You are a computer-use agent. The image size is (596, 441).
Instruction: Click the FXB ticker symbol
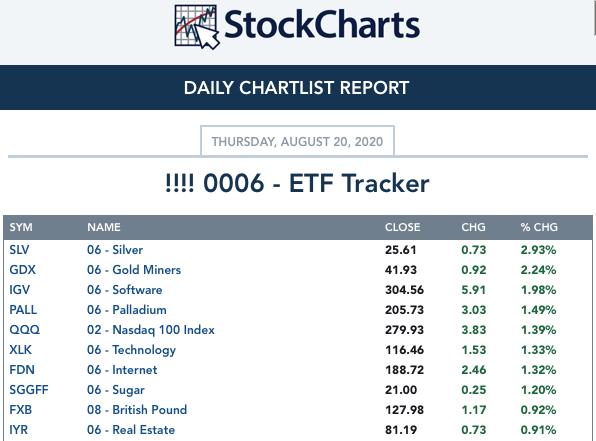coord(21,410)
